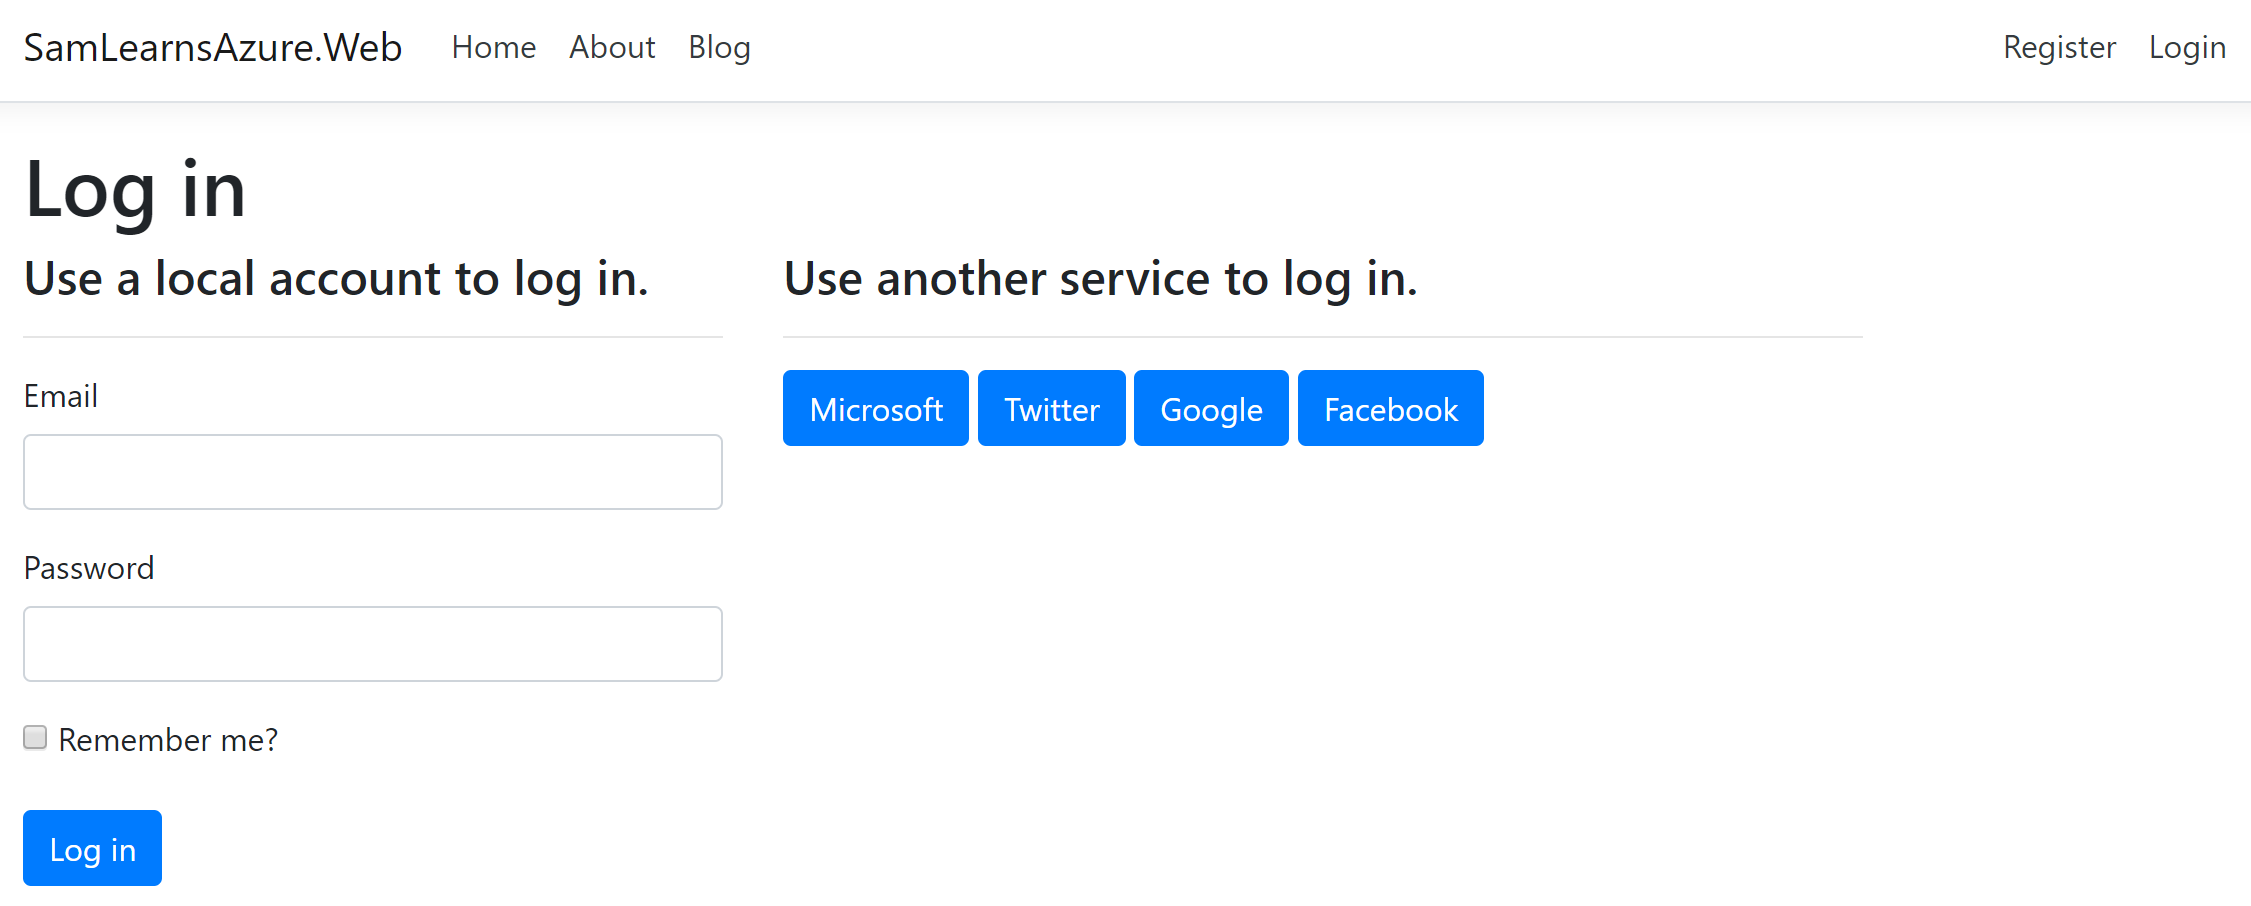Click the Password field label
Image resolution: width=2251 pixels, height=906 pixels.
pos(89,568)
